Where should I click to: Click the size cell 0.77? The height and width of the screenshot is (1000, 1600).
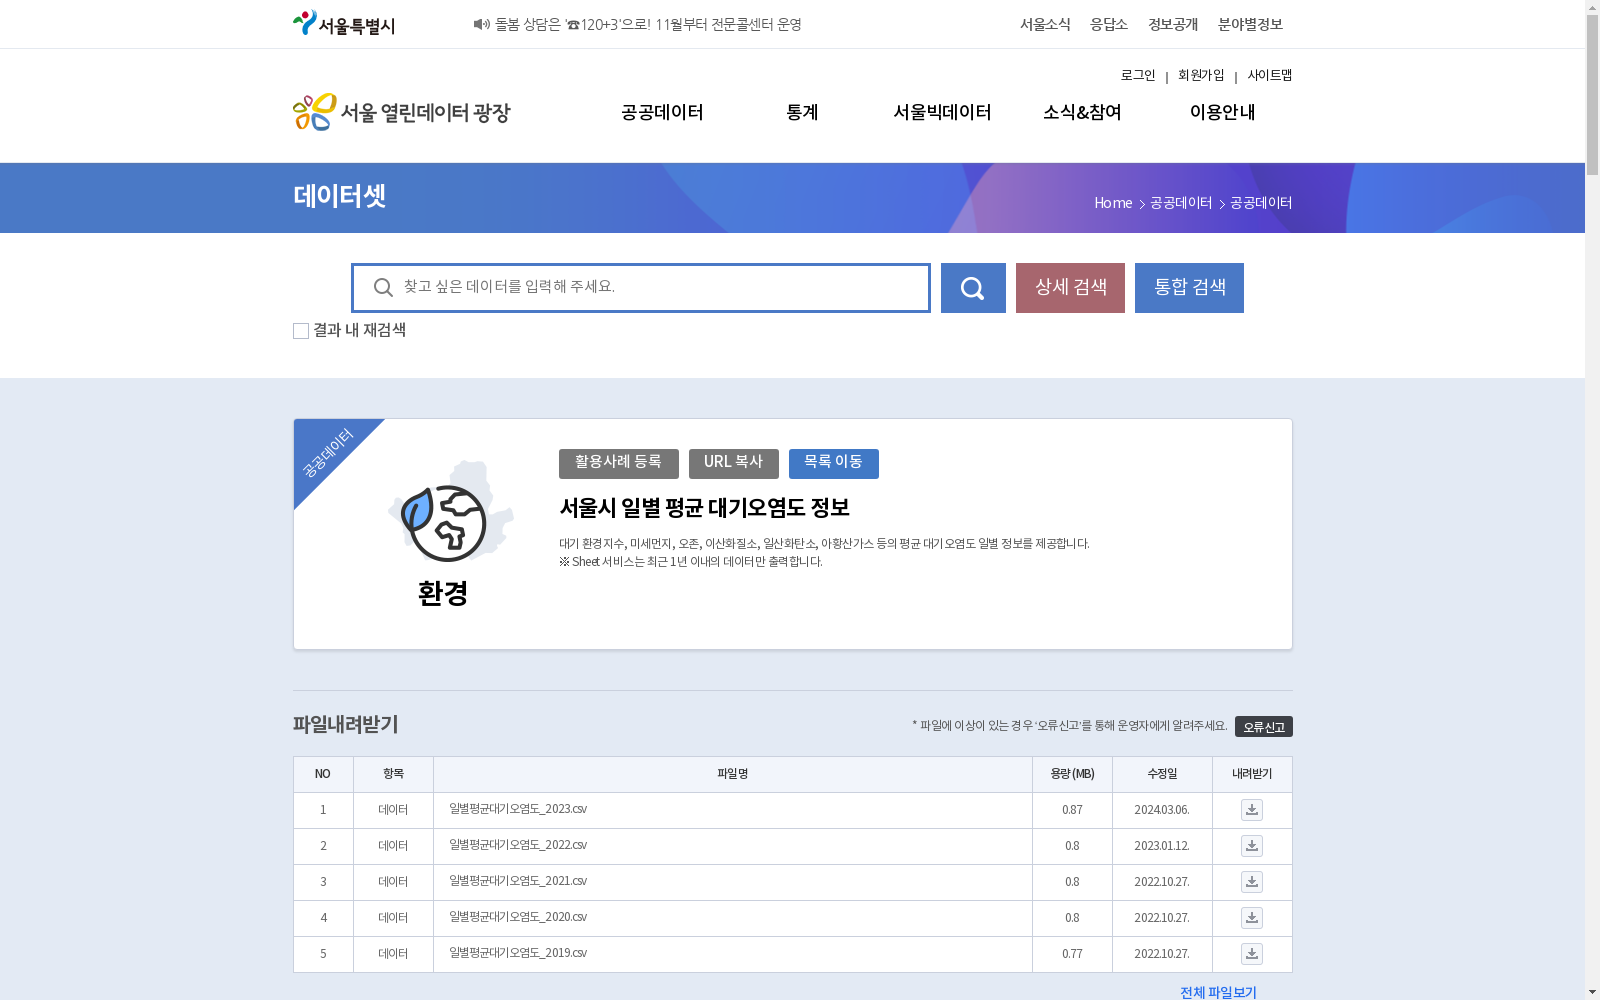[x=1072, y=954]
